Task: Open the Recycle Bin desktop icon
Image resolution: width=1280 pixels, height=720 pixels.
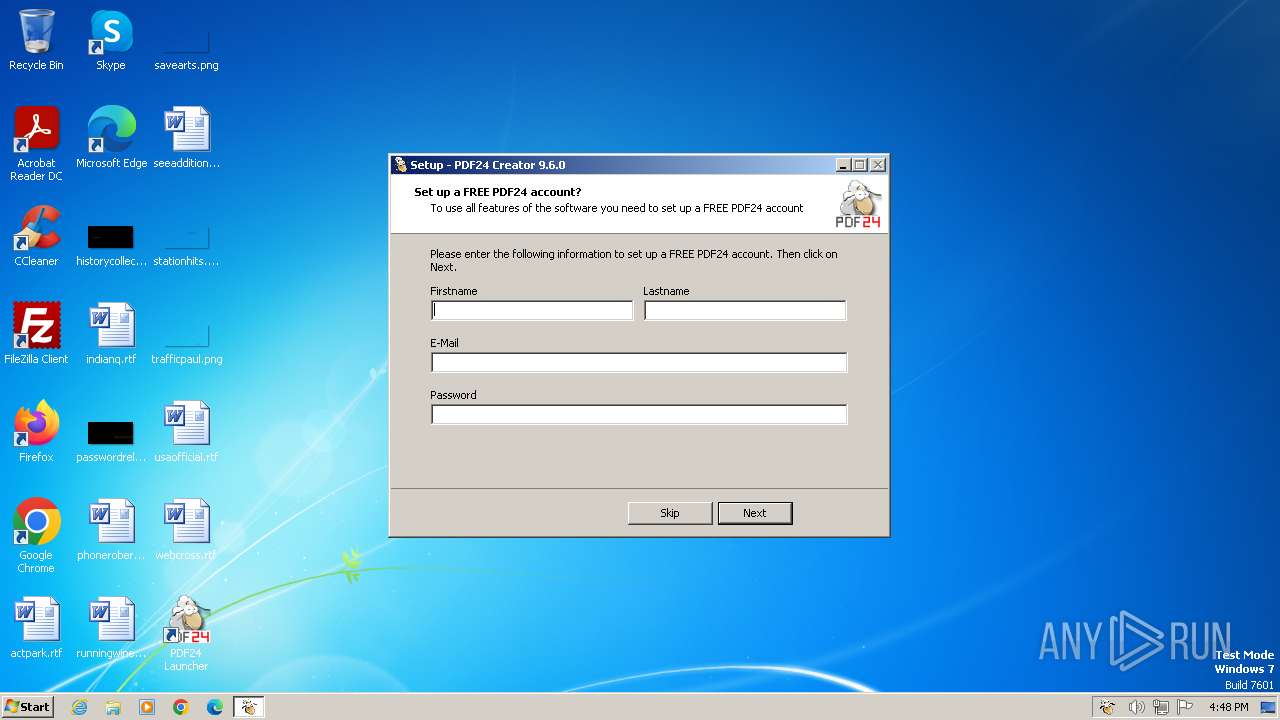Action: click(x=36, y=40)
